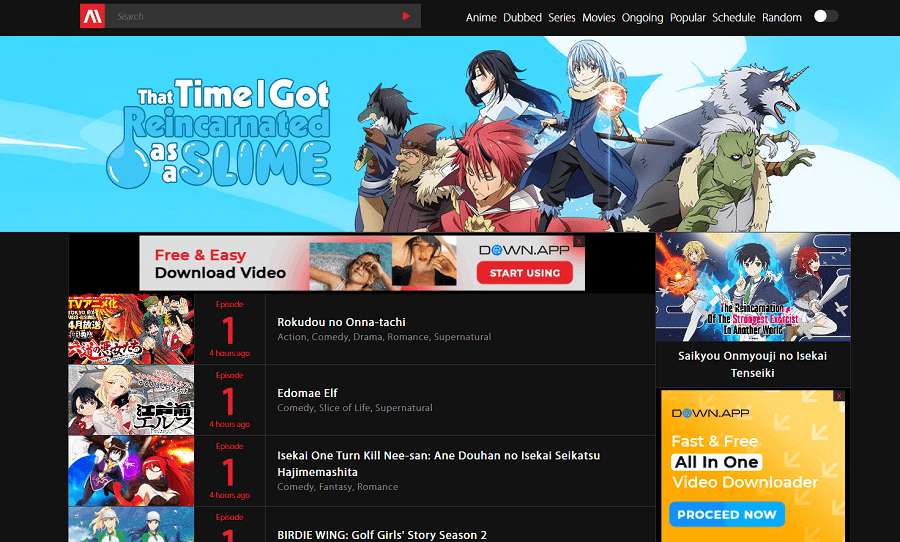Open the Dubbed menu item

[522, 17]
